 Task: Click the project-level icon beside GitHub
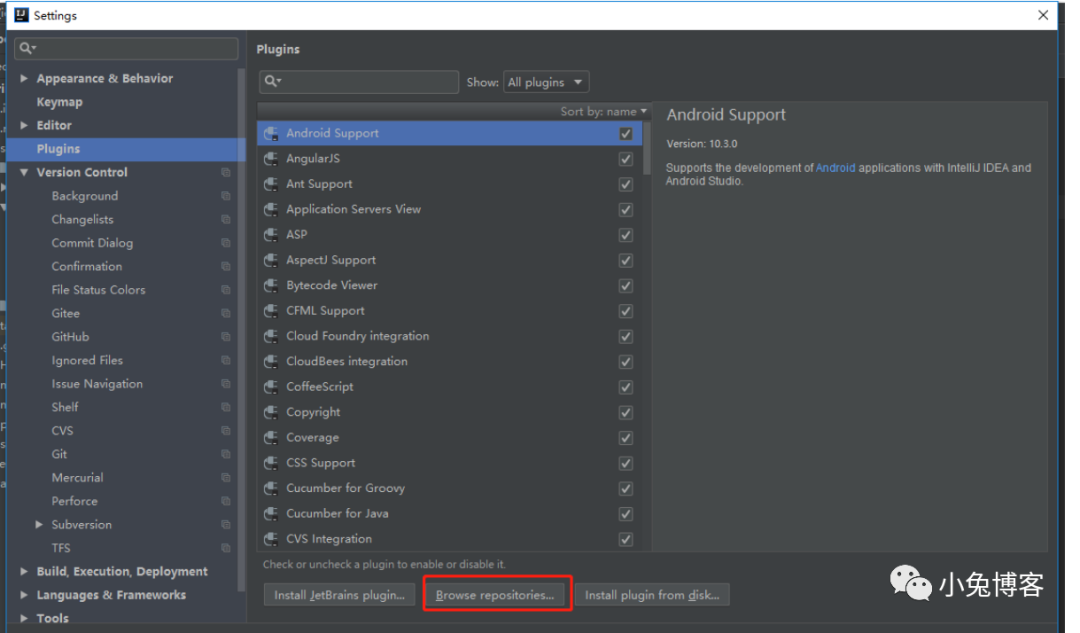pos(225,337)
